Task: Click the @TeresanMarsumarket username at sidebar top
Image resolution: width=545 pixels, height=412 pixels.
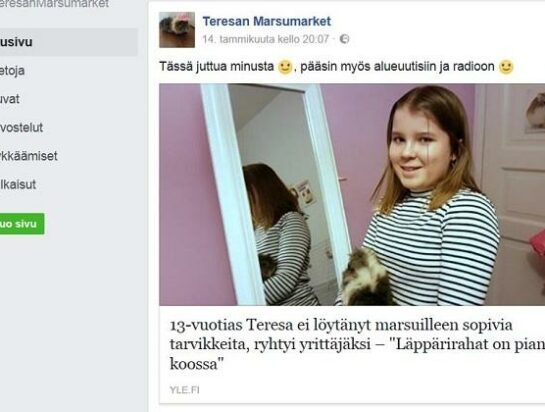Action: 54,4
